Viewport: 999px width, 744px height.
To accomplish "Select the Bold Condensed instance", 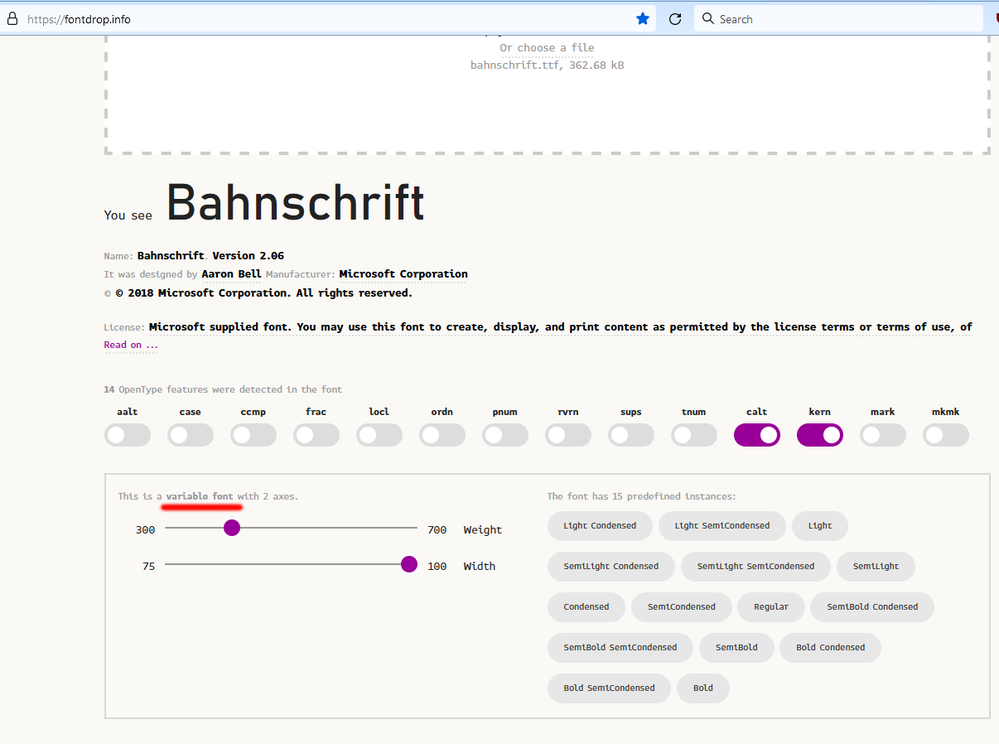I will (831, 648).
